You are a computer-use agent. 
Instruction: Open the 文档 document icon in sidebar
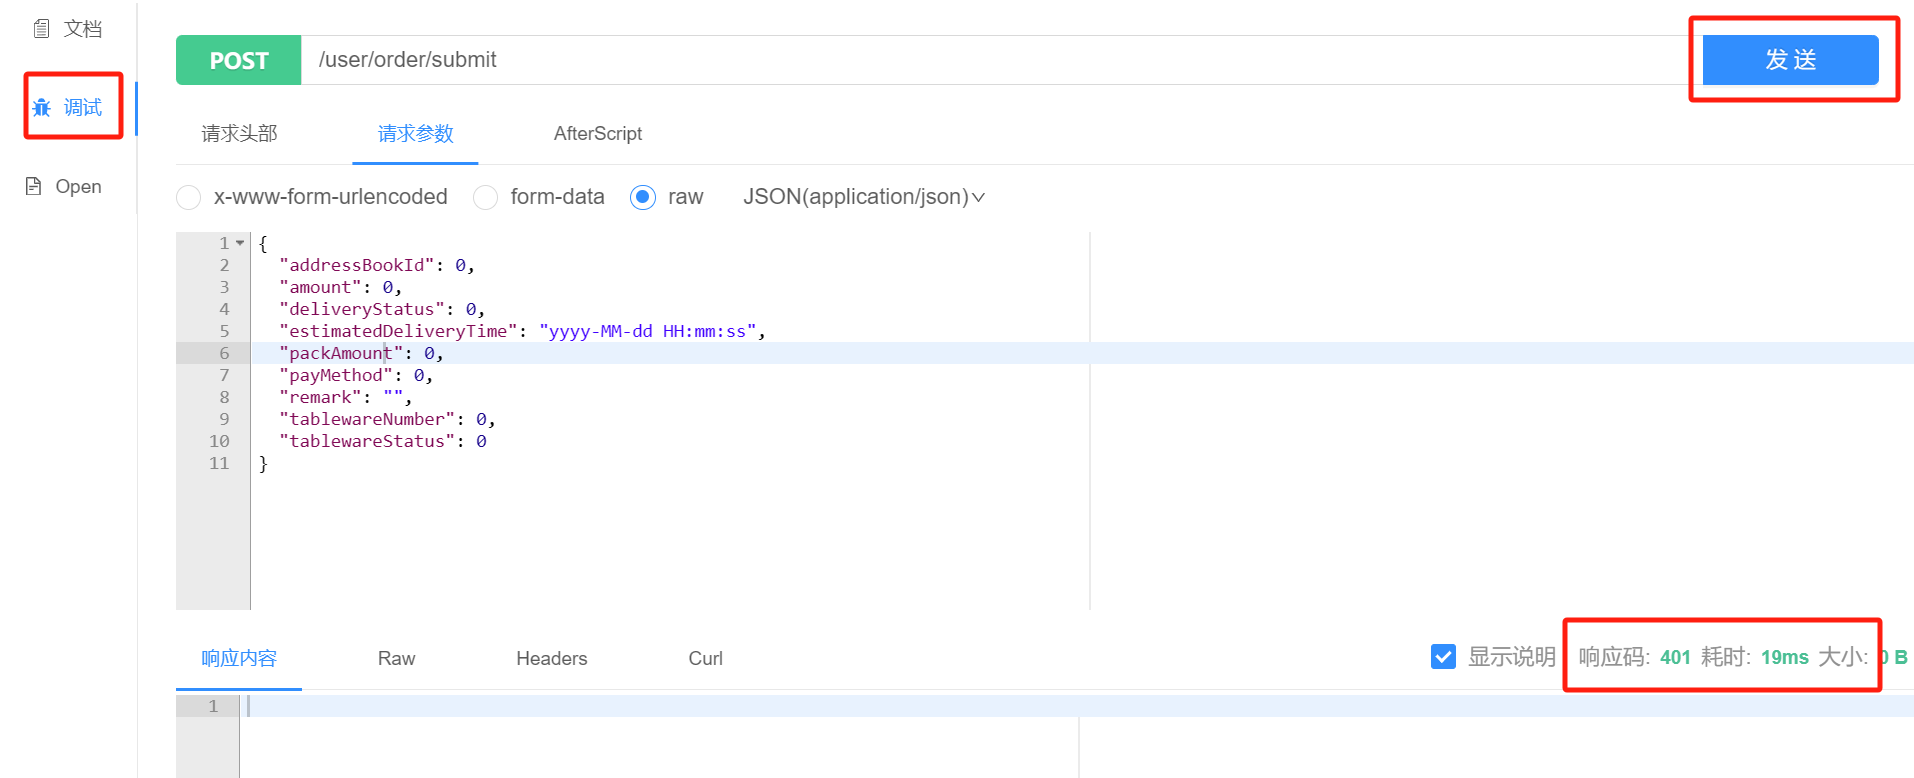41,29
